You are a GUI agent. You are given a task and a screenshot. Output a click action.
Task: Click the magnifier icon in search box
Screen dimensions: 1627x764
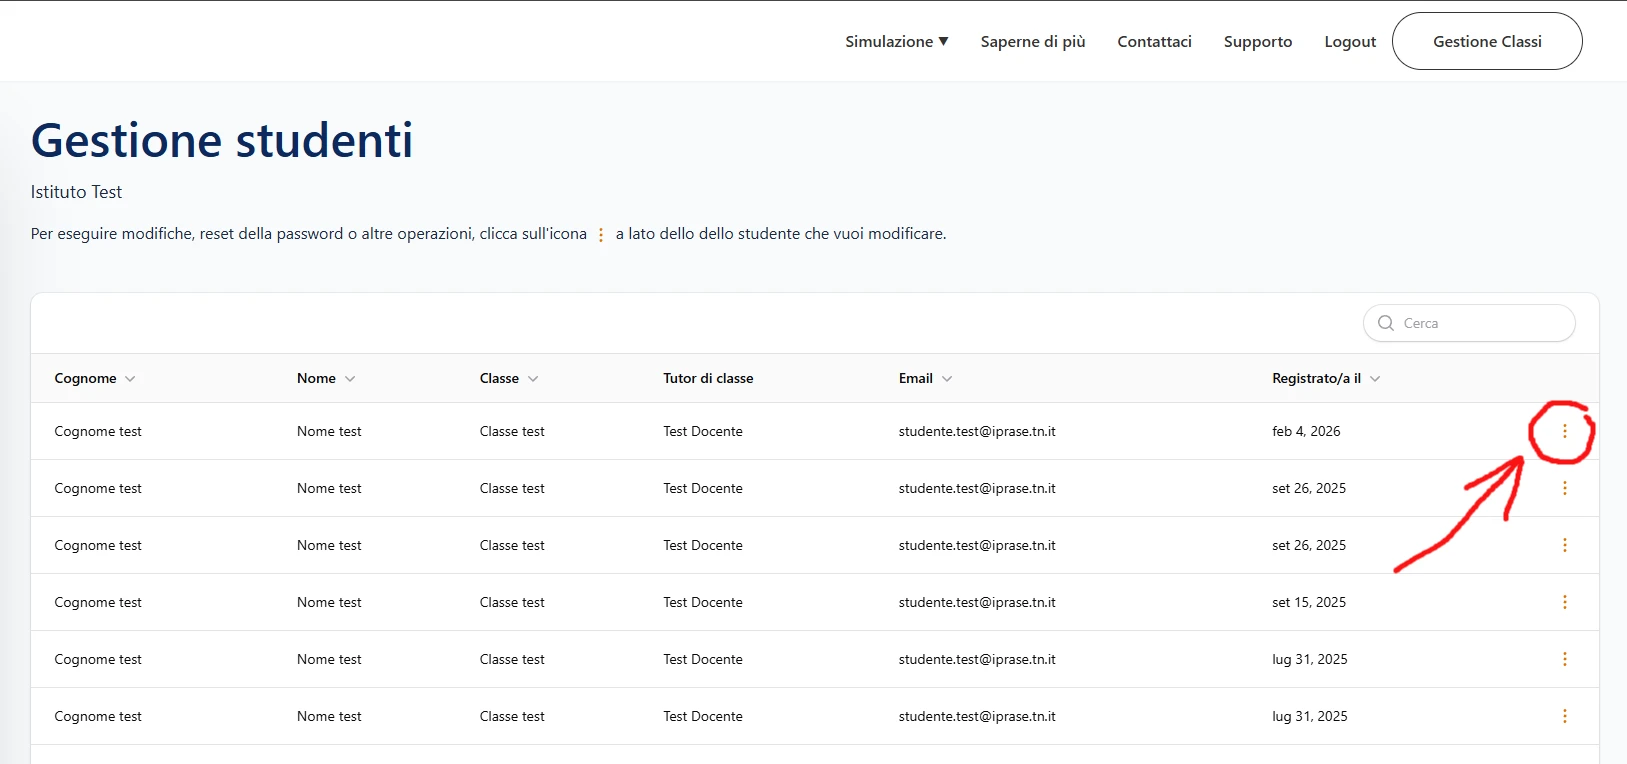tap(1385, 323)
